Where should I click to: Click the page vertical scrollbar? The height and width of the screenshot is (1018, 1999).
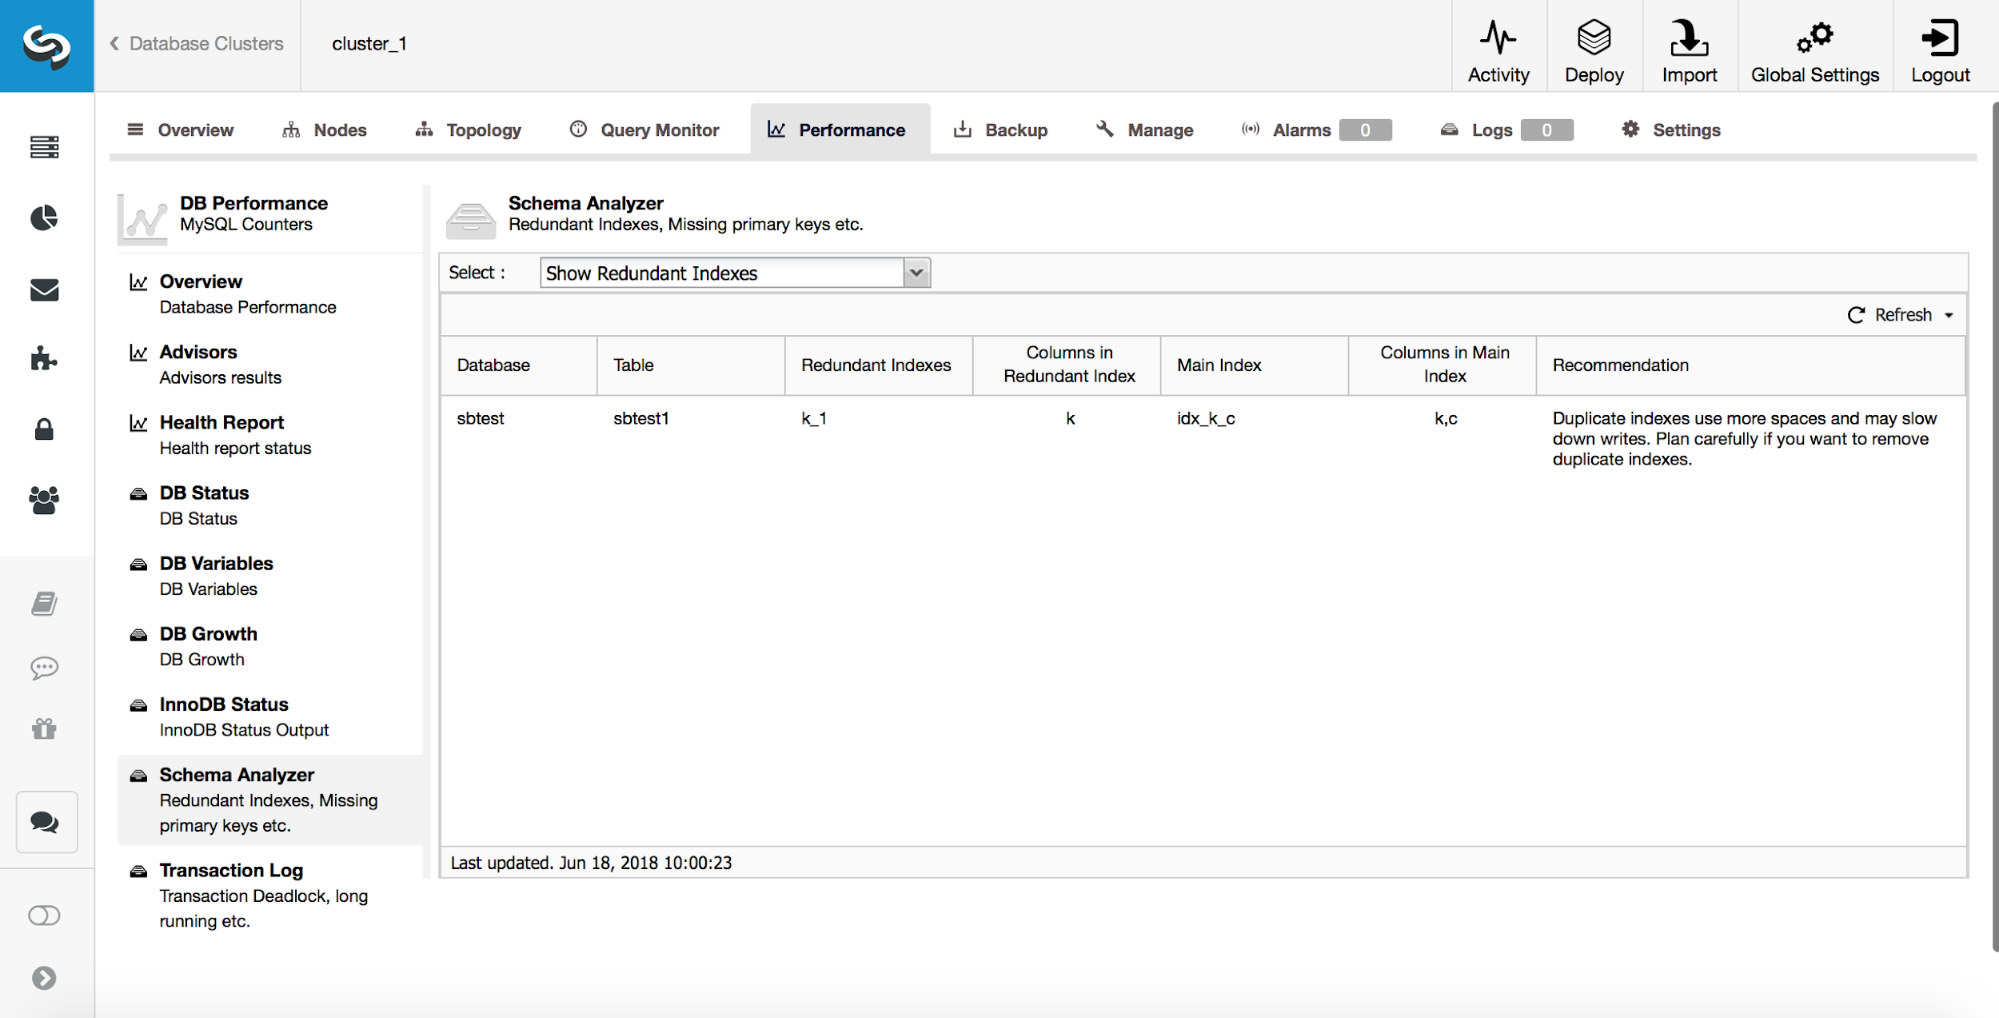pyautogui.click(x=1995, y=525)
